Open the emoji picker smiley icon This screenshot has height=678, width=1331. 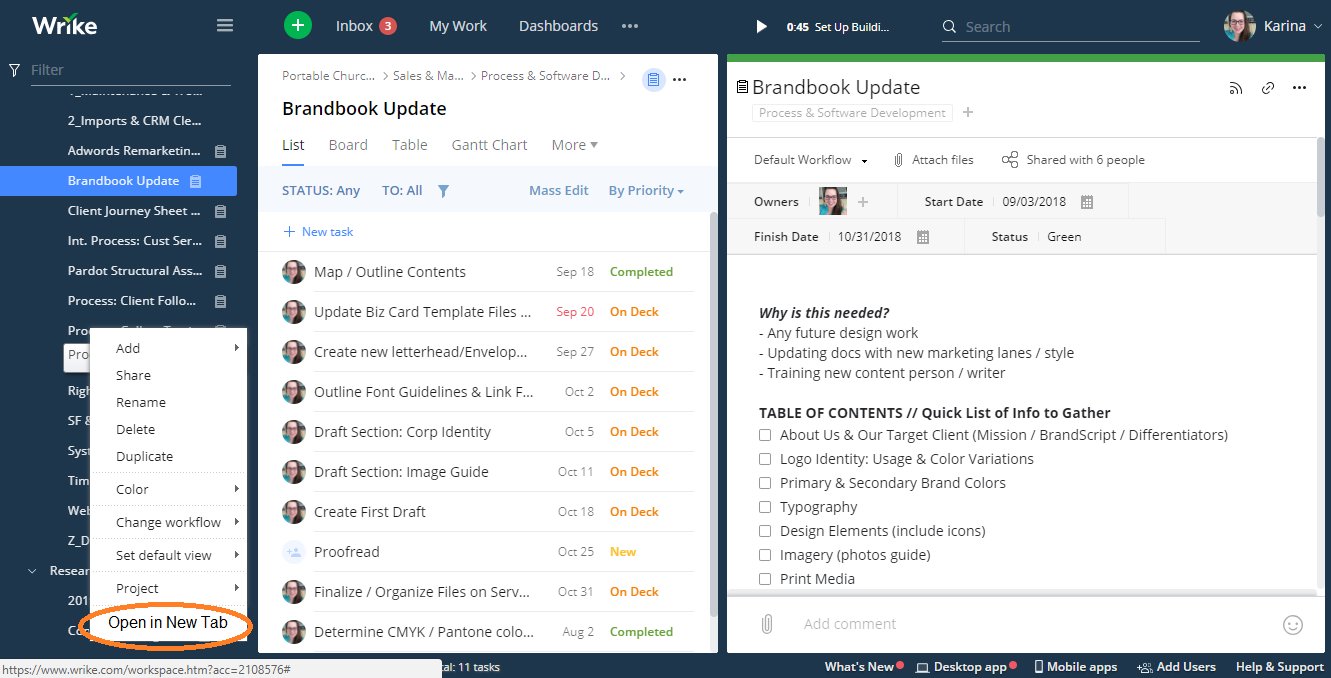[1293, 625]
